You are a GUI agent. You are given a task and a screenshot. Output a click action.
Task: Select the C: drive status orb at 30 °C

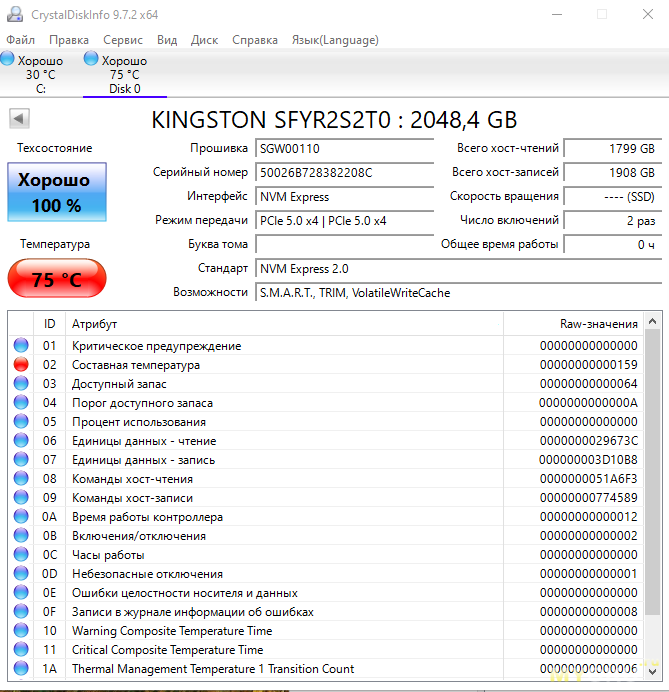[x=8, y=60]
